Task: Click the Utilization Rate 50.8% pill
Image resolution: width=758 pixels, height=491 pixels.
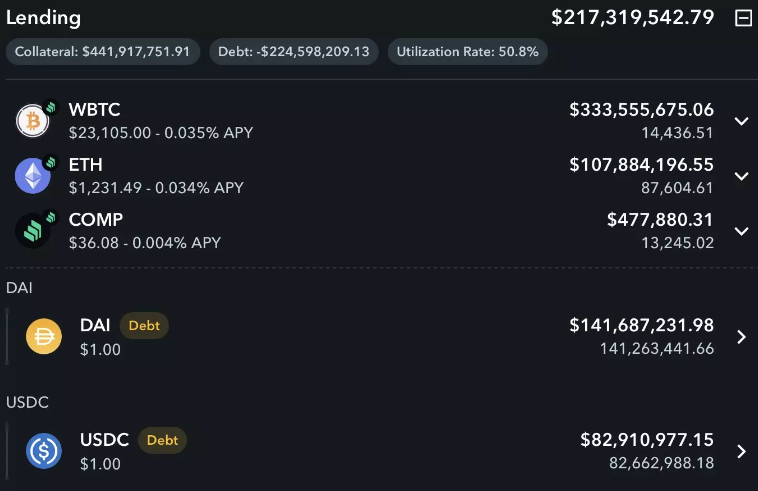Action: pos(467,52)
